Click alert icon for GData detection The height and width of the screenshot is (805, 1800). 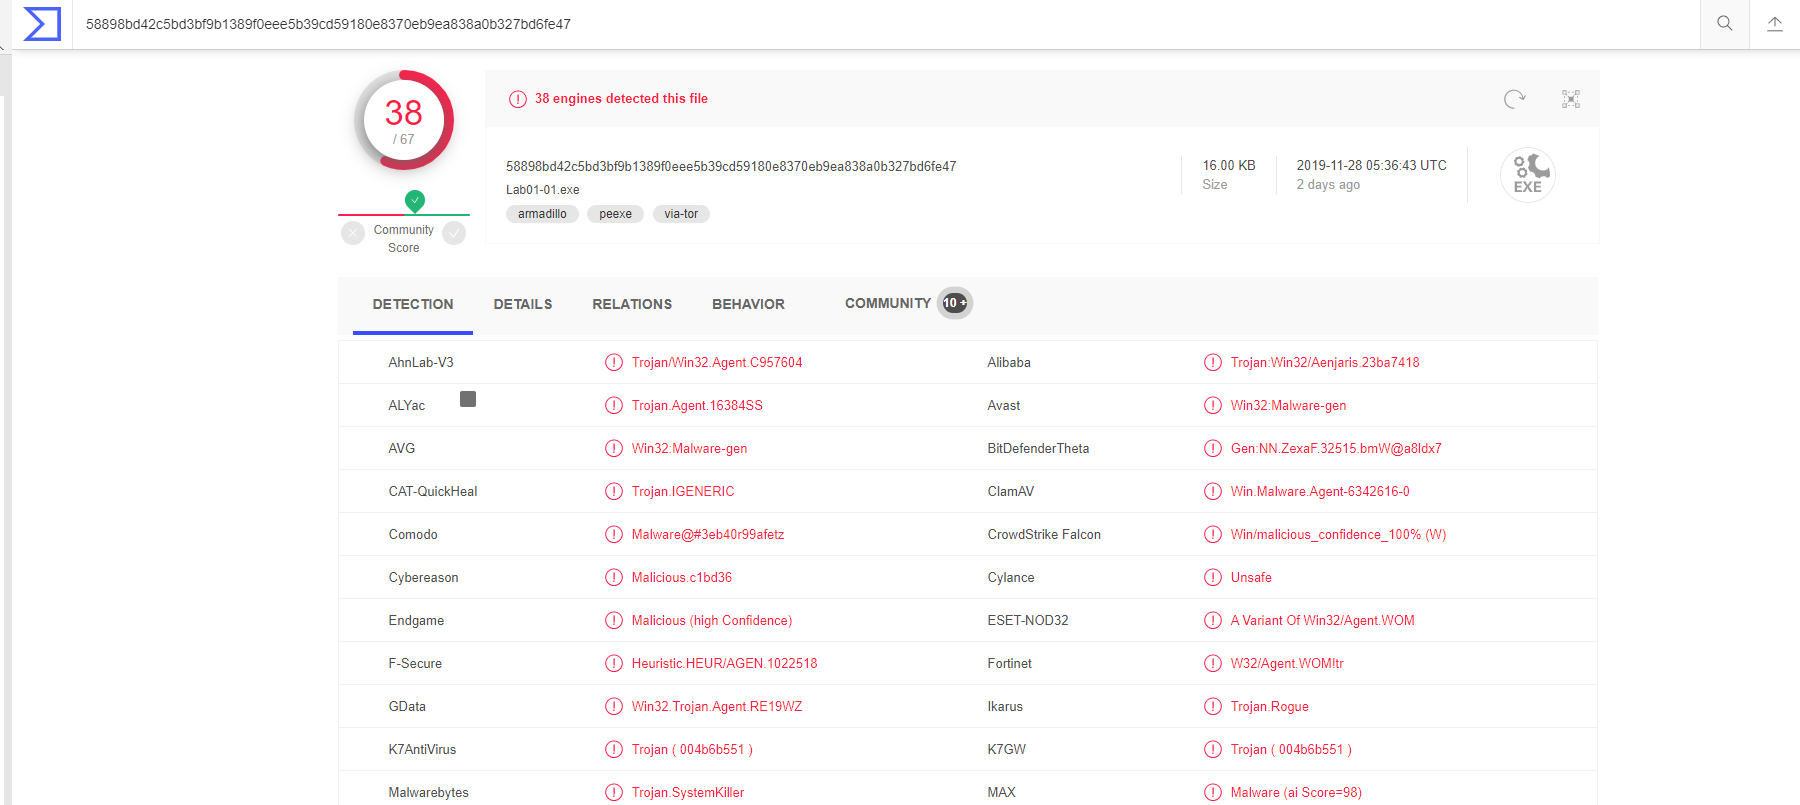pyautogui.click(x=614, y=706)
